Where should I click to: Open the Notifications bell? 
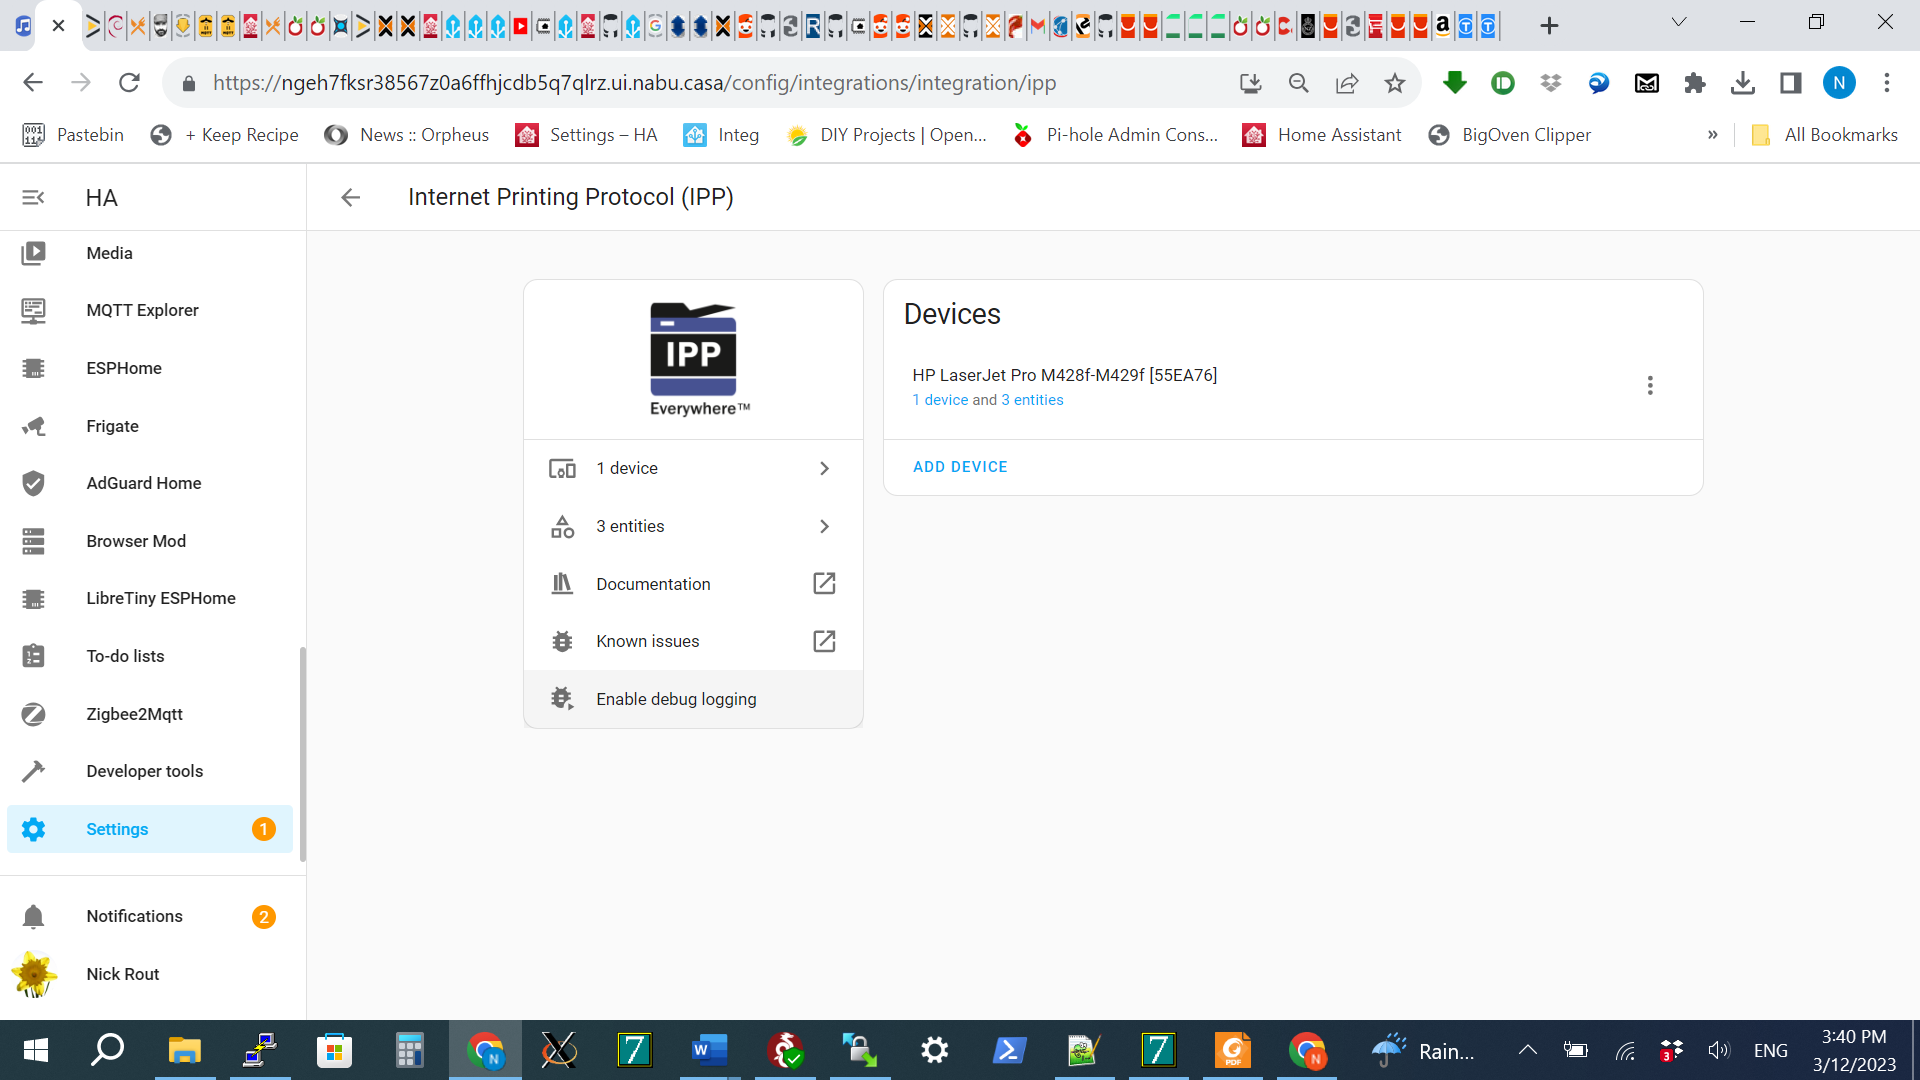(33, 916)
